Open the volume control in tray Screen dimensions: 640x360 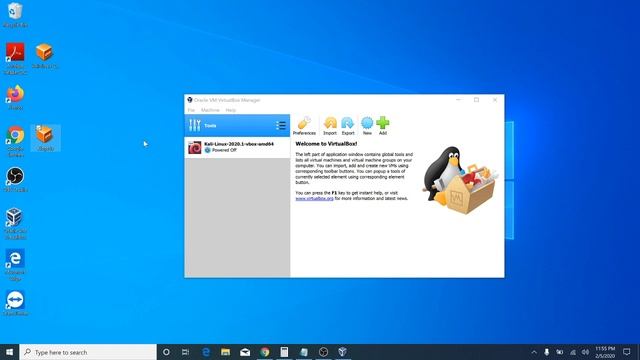point(585,352)
